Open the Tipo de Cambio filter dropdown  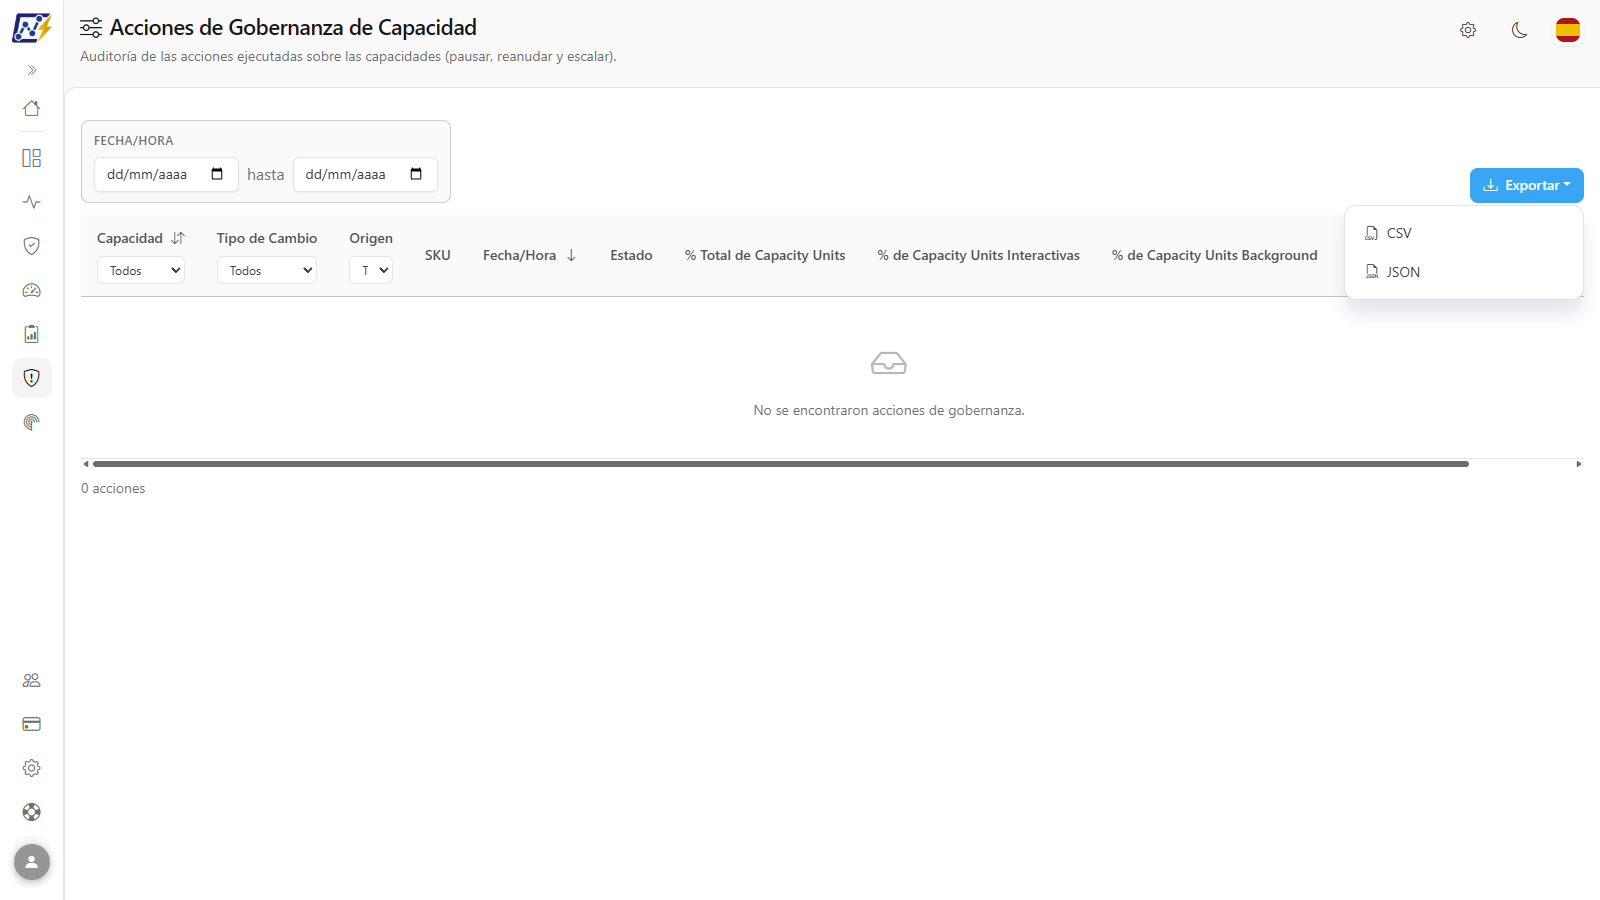pos(267,270)
